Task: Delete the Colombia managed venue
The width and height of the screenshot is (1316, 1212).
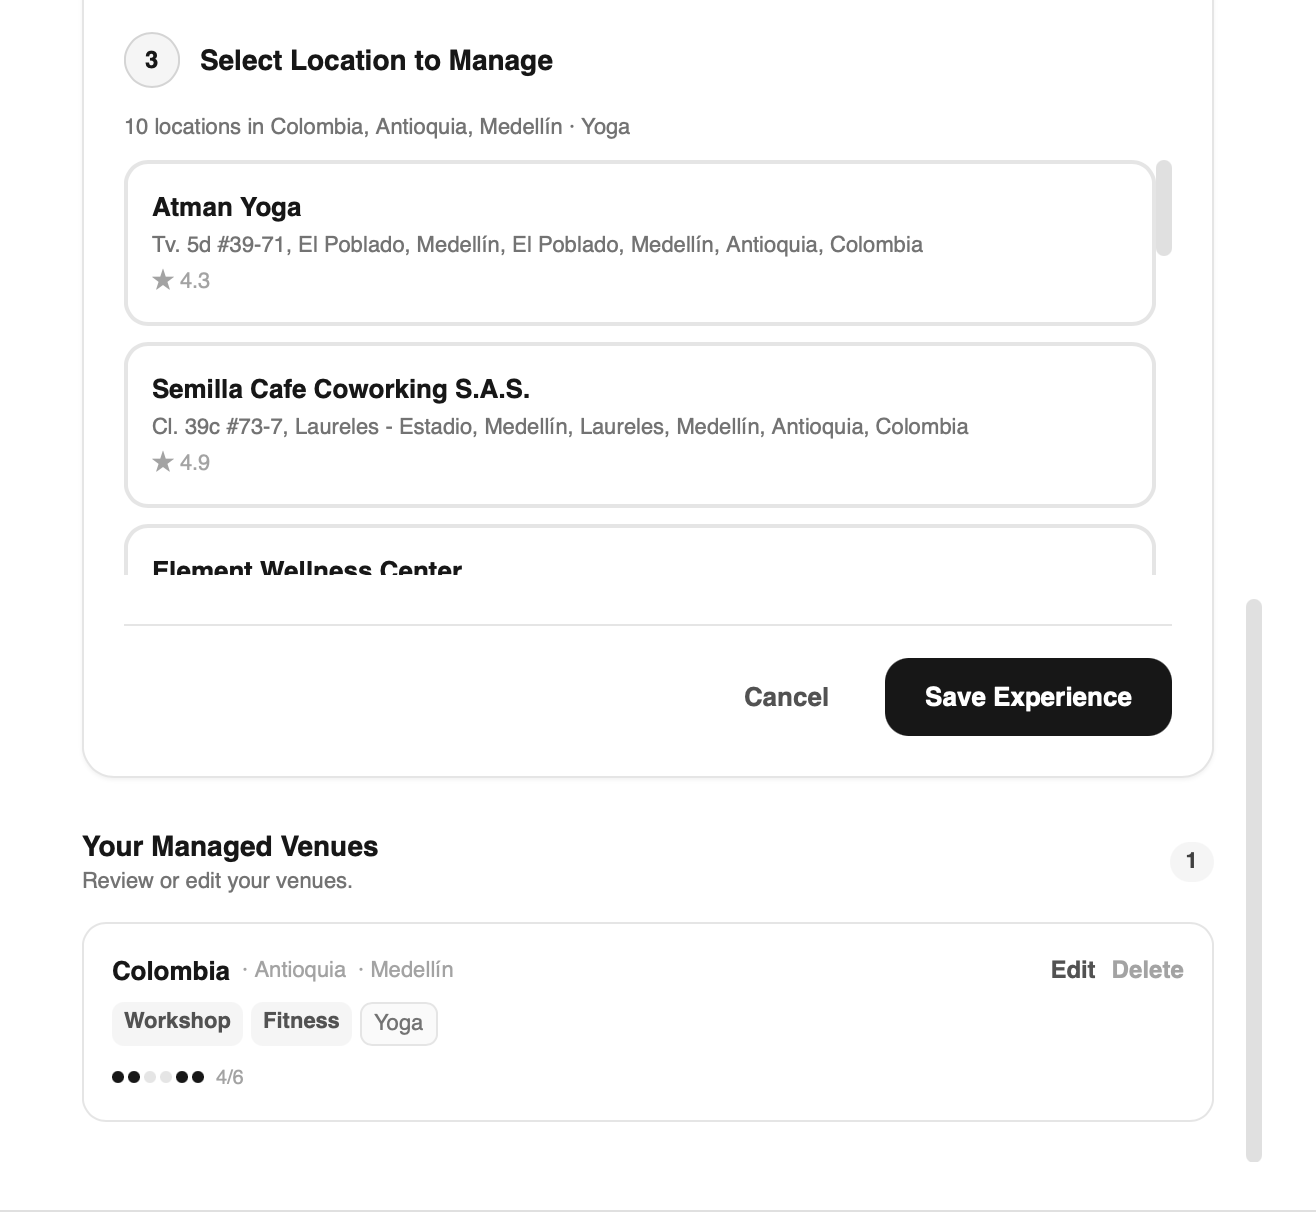Action: [1147, 970]
